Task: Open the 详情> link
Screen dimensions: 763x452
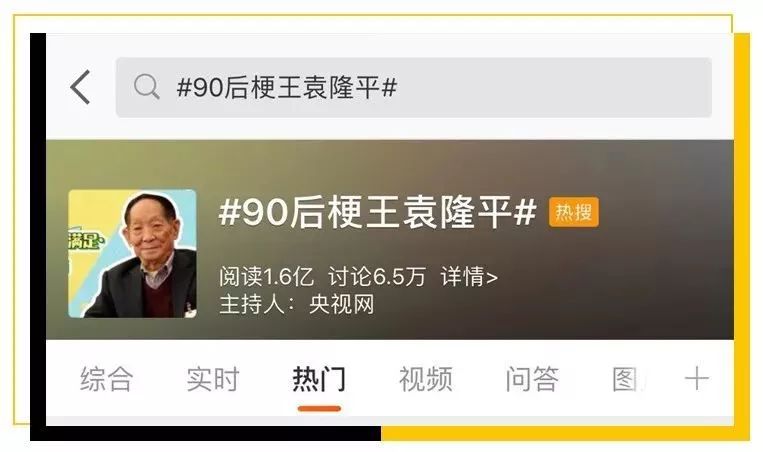Action: pos(469,276)
